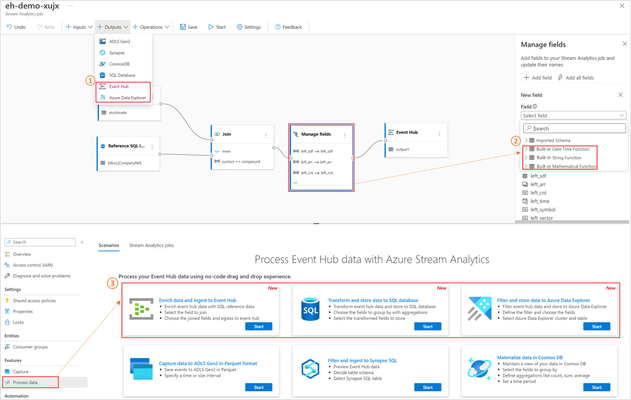Screen dimensions: 631x400
Task: Expand the Built-in String Function group
Action: (526, 158)
